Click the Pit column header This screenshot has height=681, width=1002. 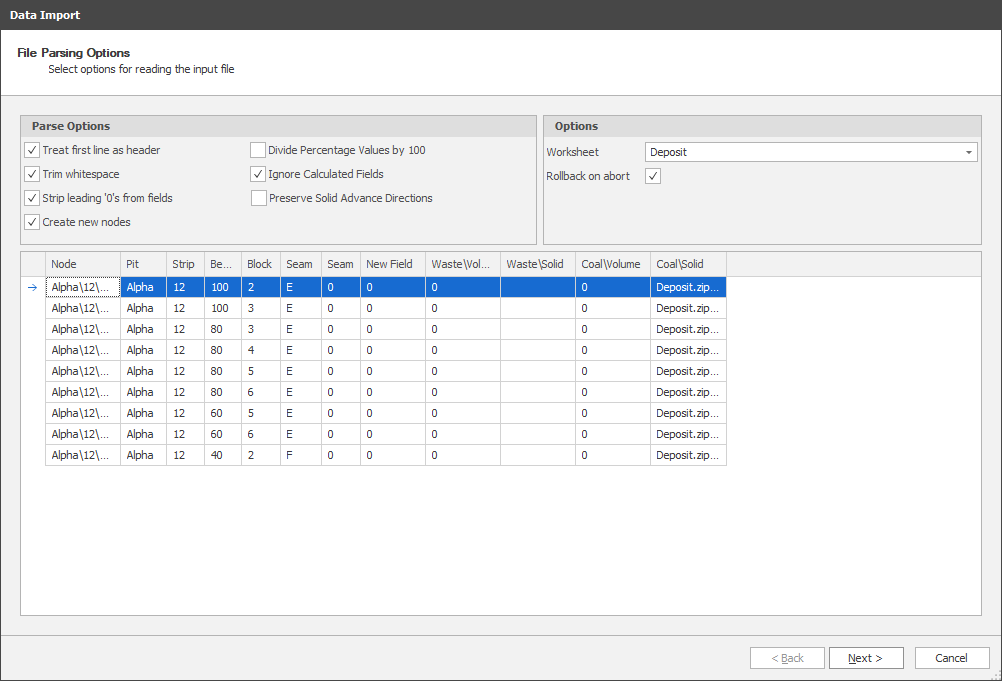pyautogui.click(x=143, y=264)
